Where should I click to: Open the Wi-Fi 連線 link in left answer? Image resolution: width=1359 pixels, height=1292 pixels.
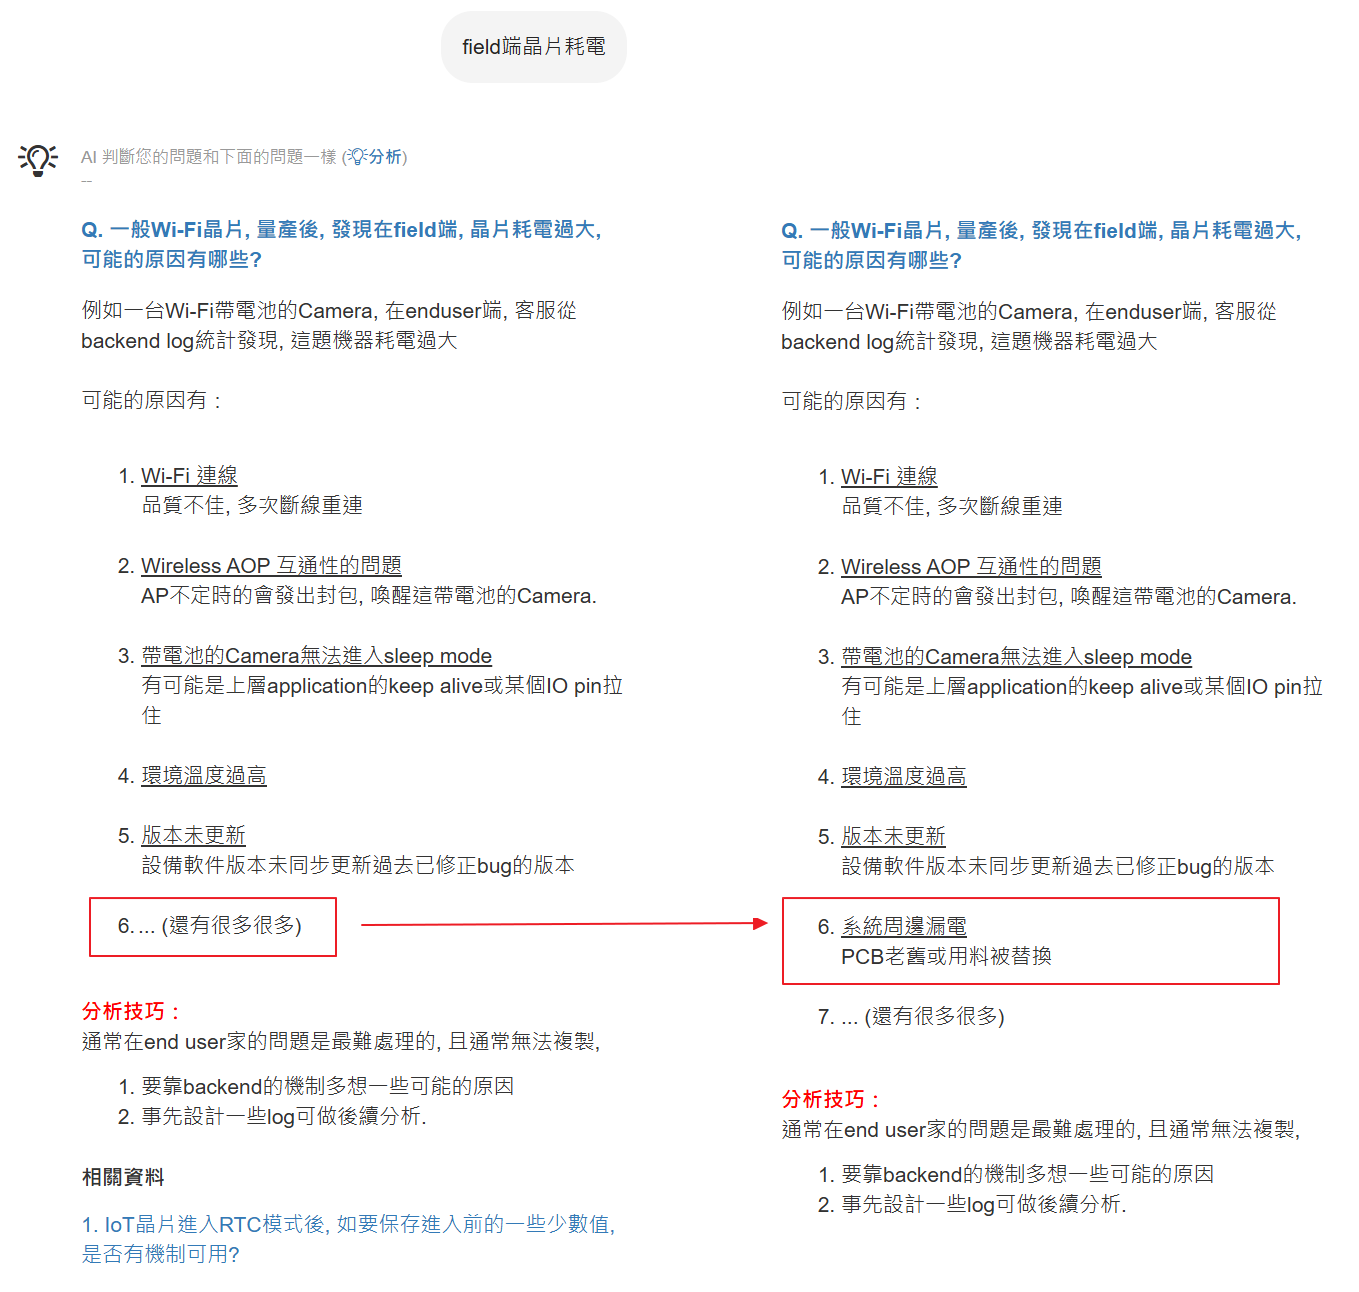tap(189, 476)
